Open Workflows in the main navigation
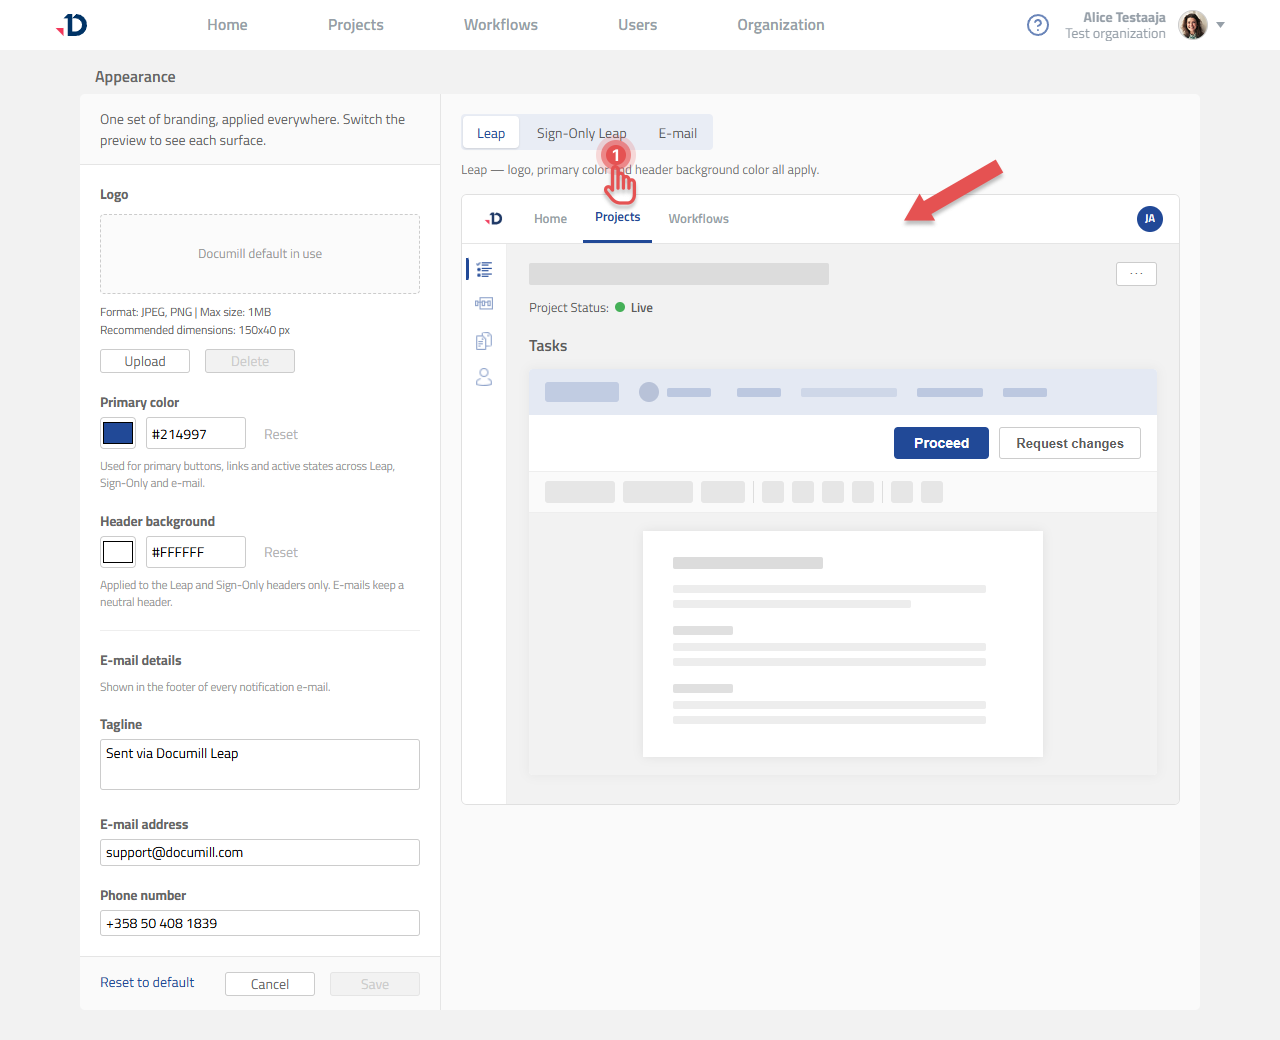The width and height of the screenshot is (1280, 1040). coord(501,25)
